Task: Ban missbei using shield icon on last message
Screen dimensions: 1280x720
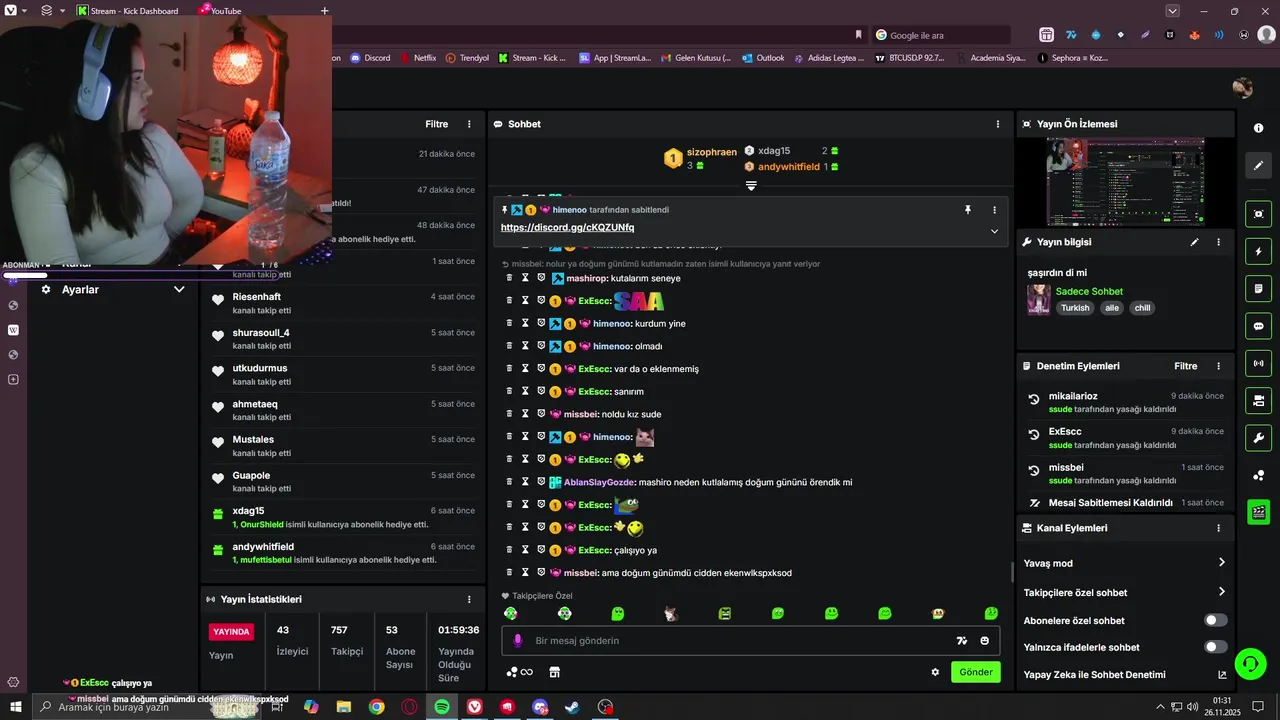Action: click(x=541, y=572)
